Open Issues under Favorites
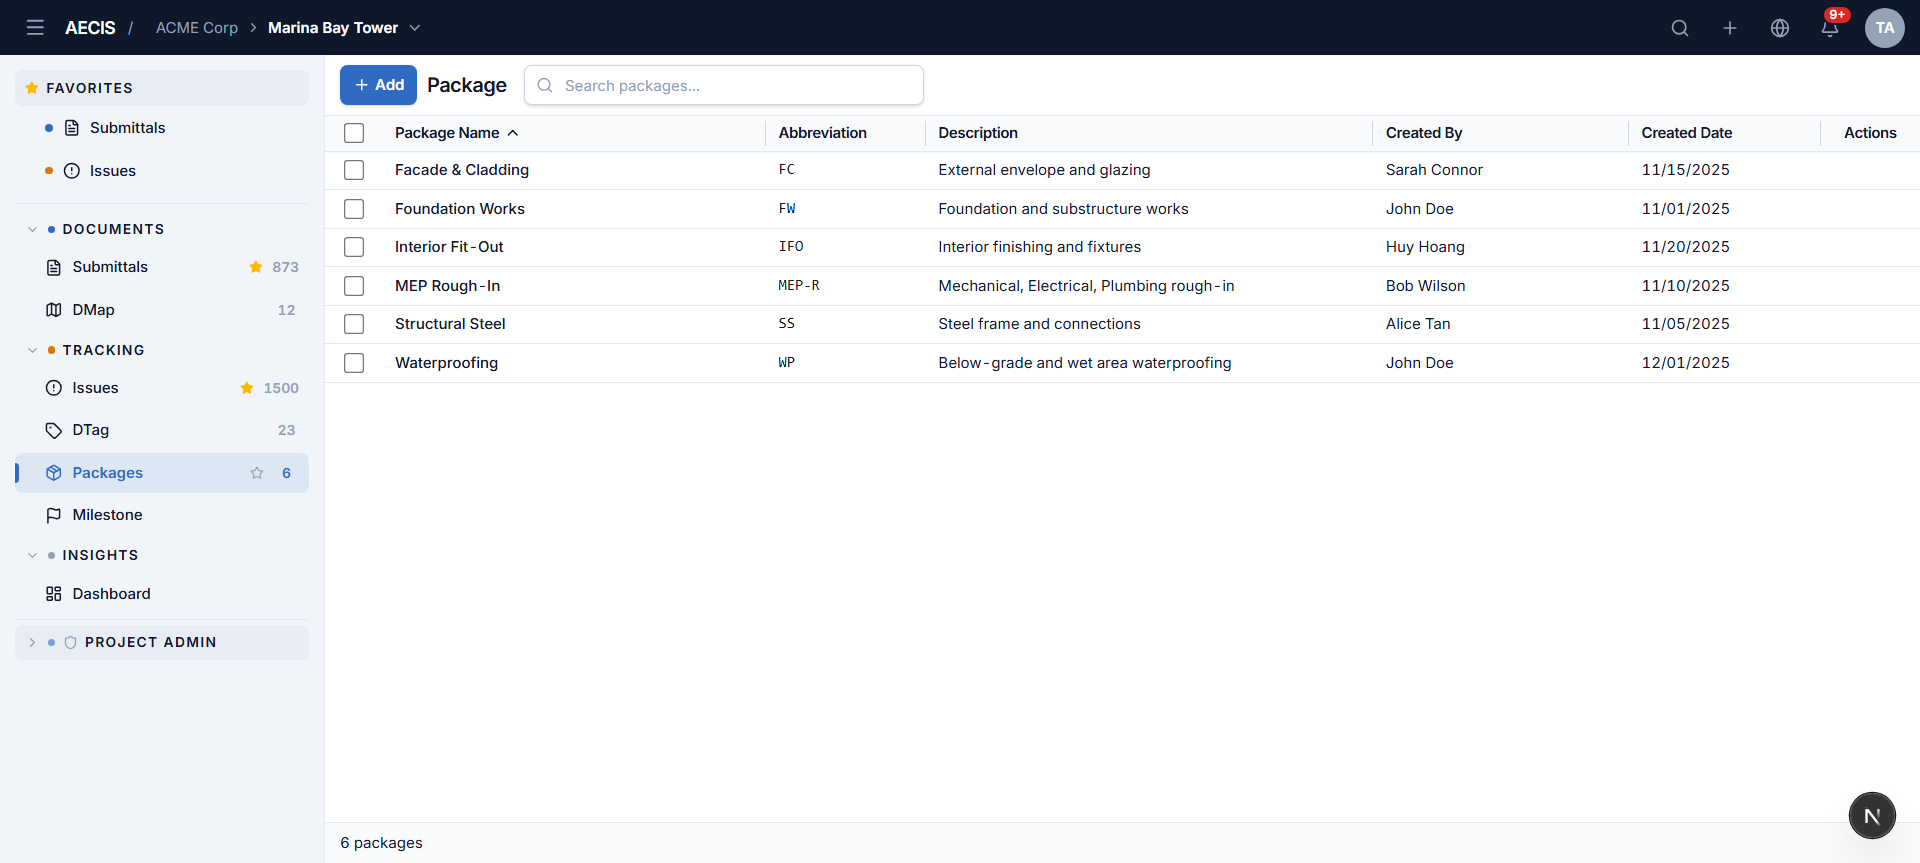Viewport: 1920px width, 863px height. coord(113,171)
